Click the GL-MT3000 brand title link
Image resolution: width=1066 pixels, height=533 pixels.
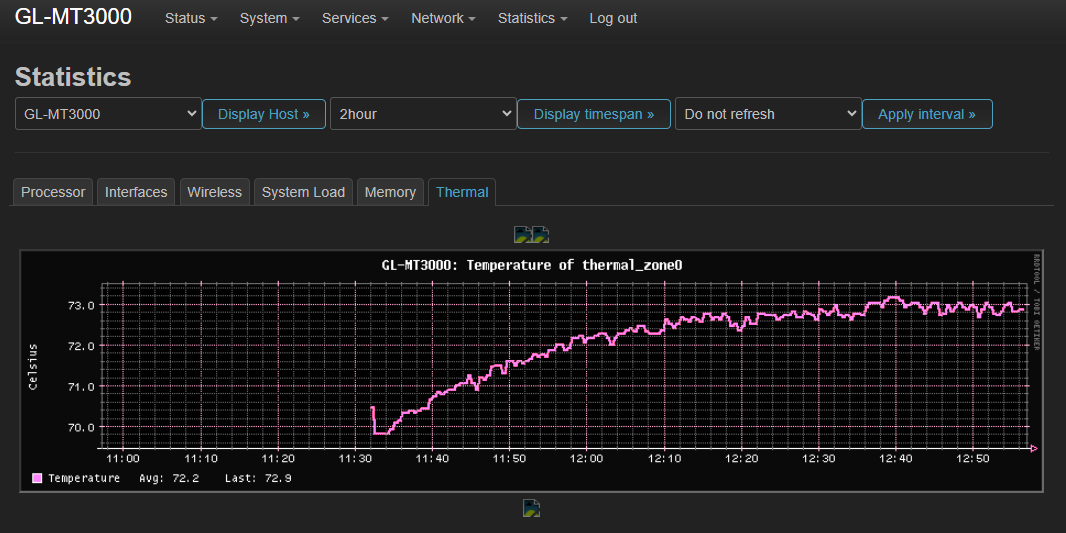(73, 17)
